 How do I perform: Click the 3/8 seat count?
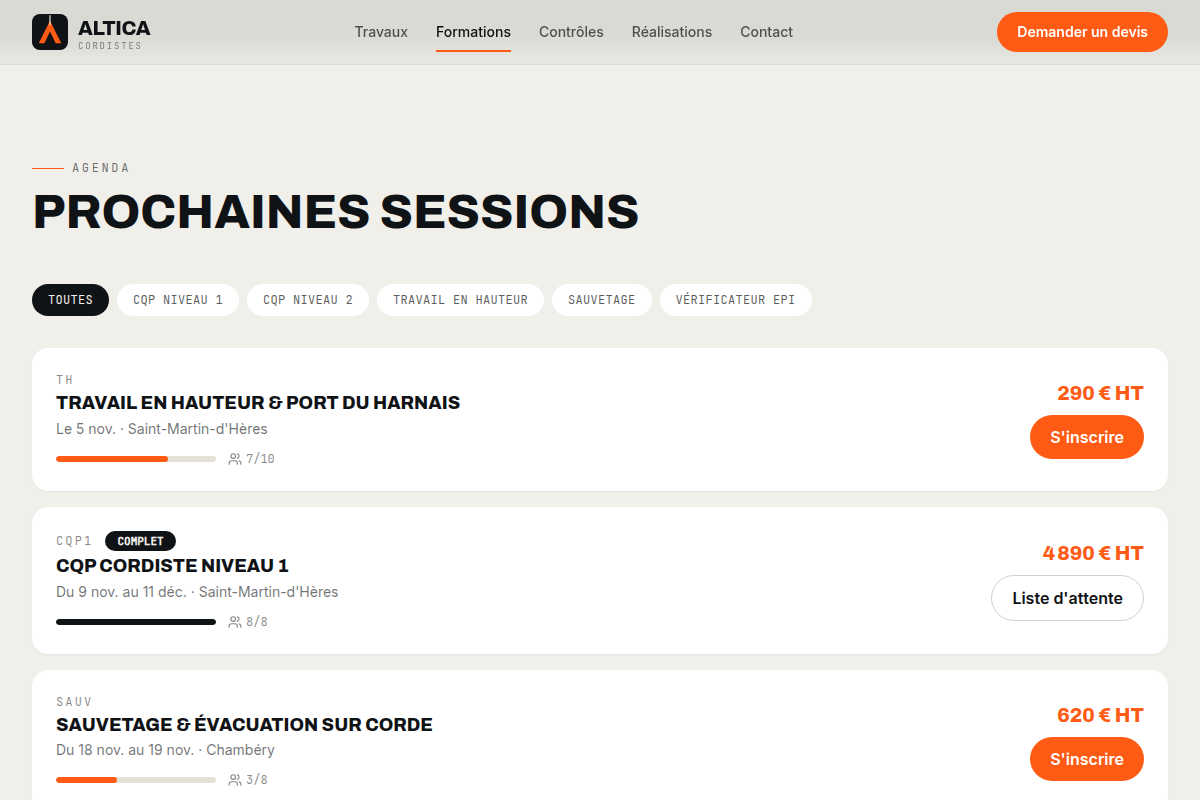click(257, 780)
